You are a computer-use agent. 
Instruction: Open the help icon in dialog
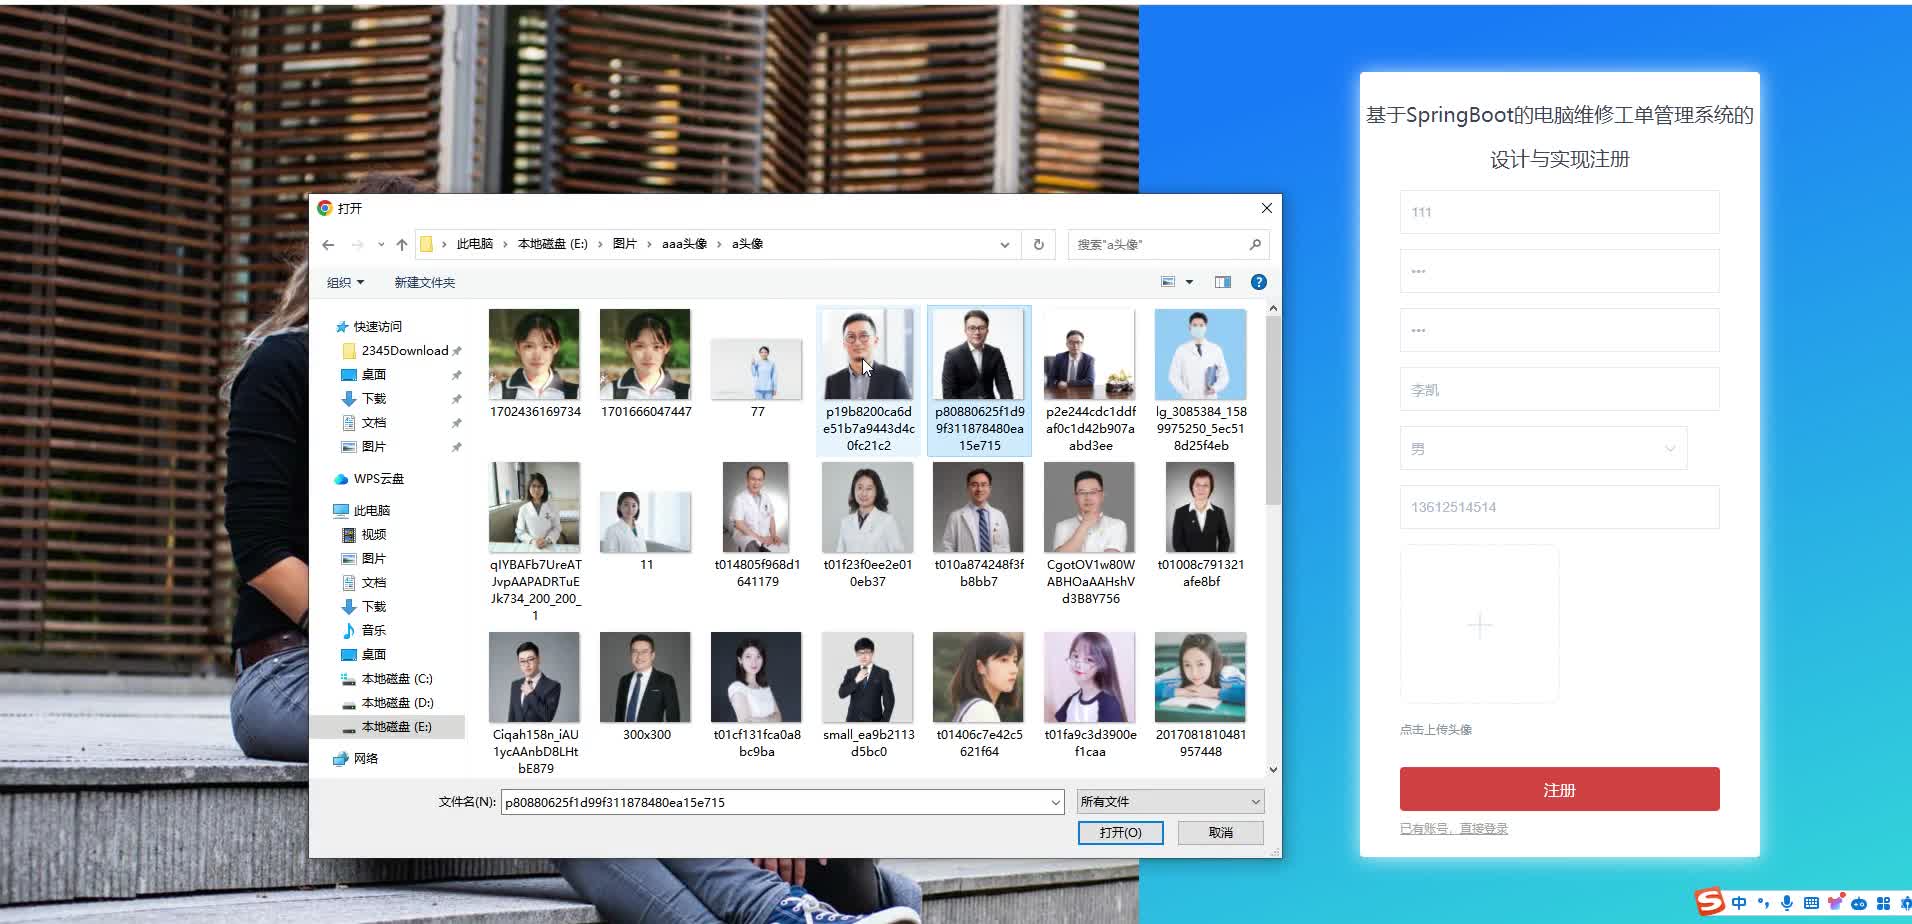point(1259,282)
